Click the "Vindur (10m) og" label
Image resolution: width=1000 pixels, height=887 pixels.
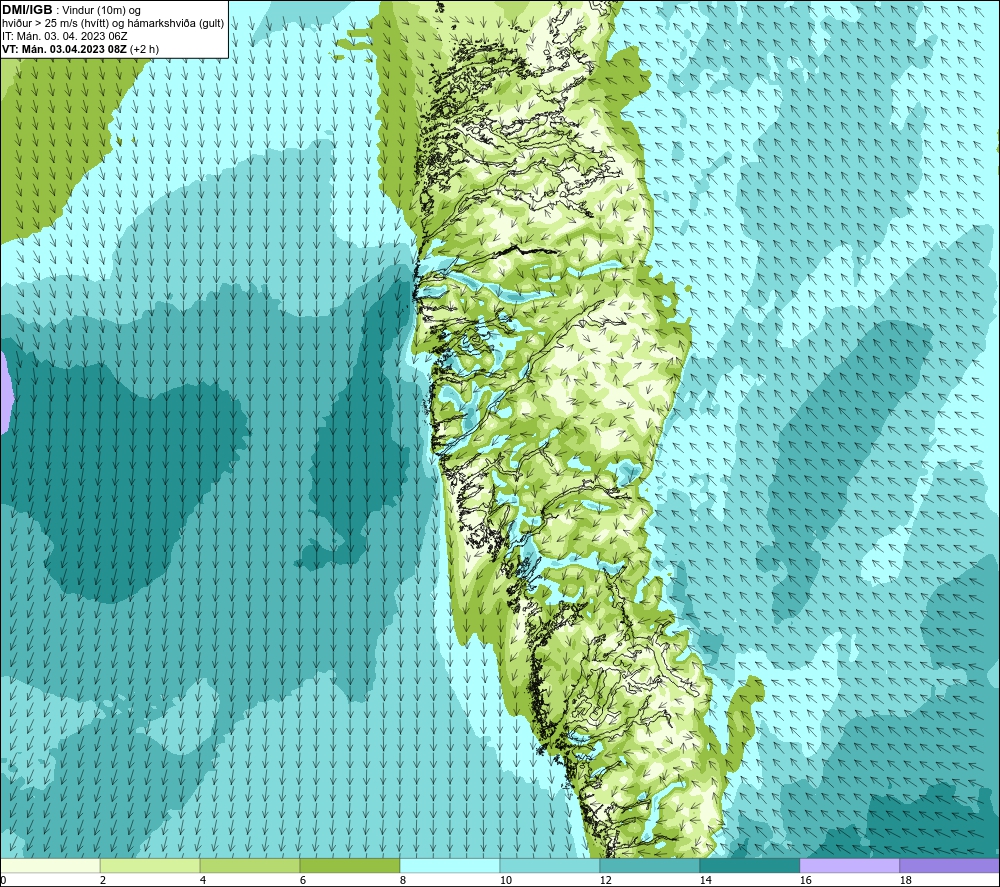pos(101,11)
